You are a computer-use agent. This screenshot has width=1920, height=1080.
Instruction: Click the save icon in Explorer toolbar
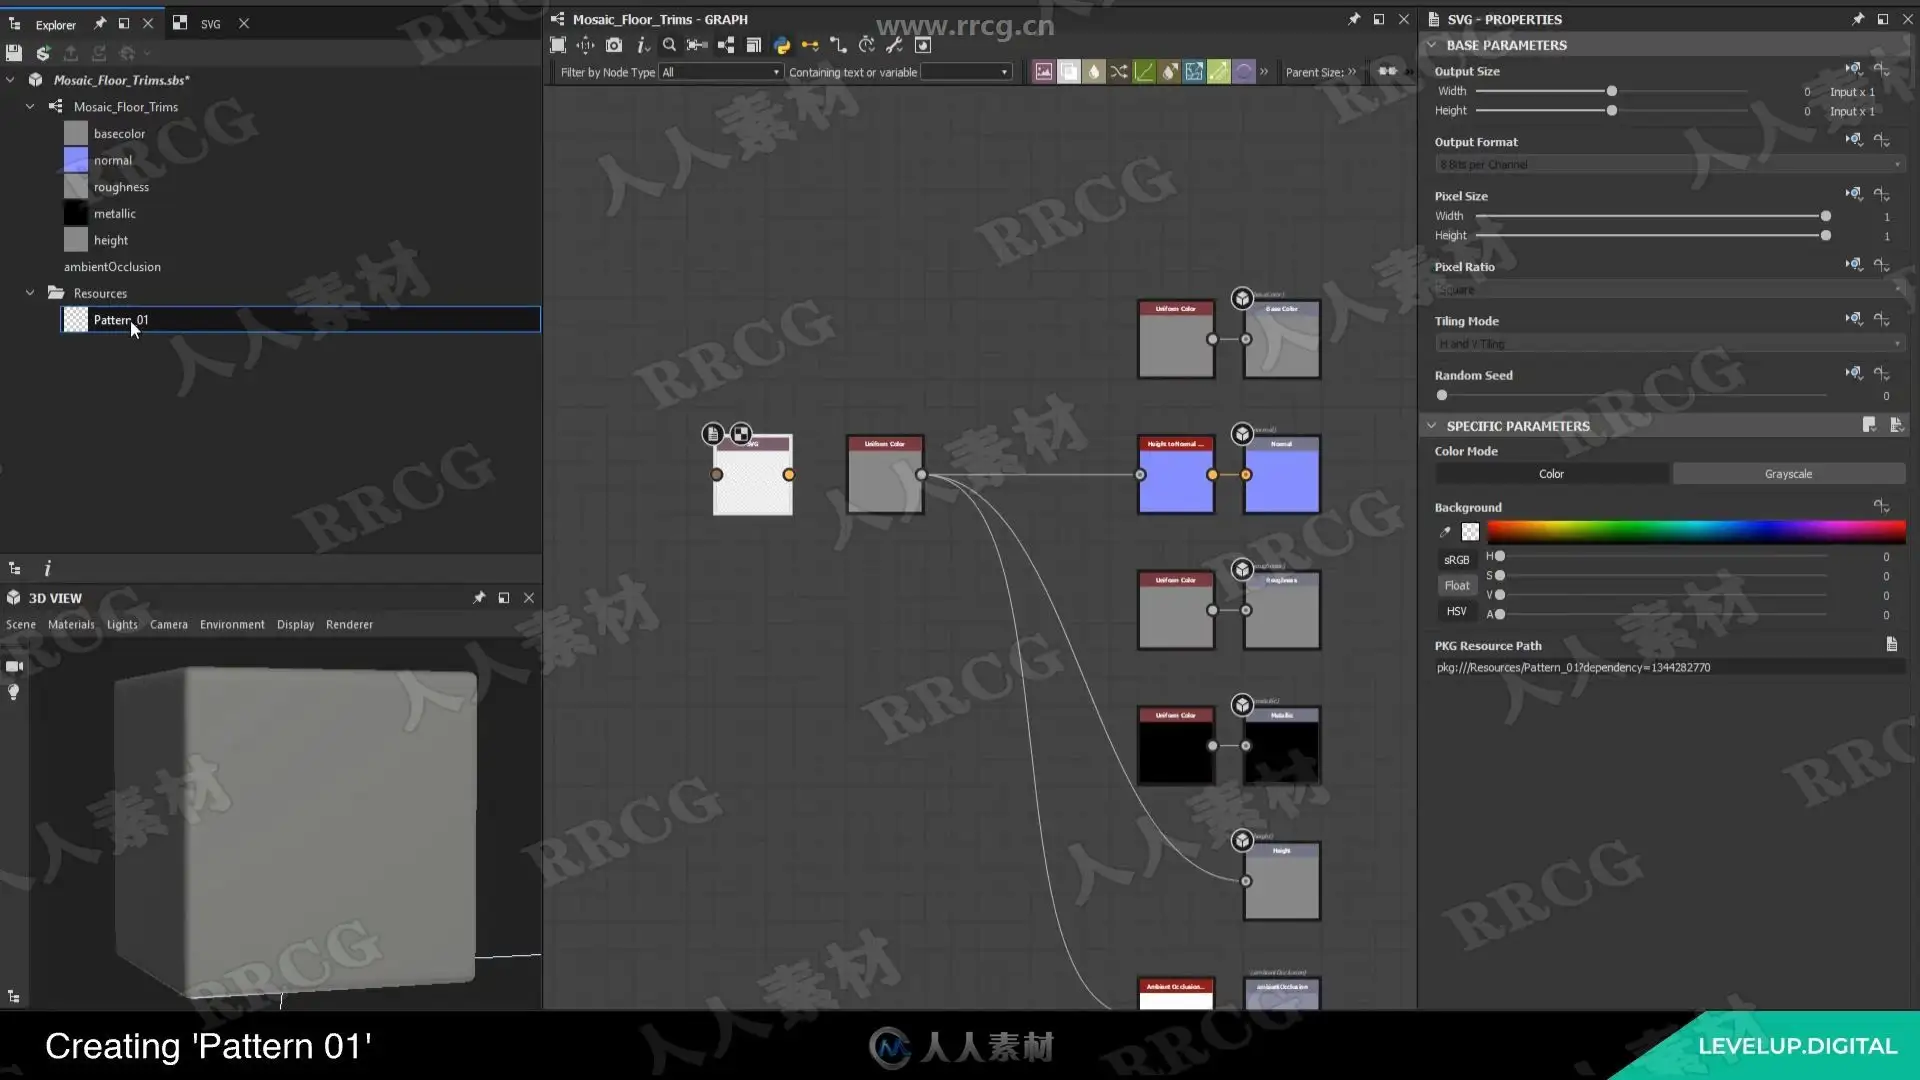pos(14,53)
